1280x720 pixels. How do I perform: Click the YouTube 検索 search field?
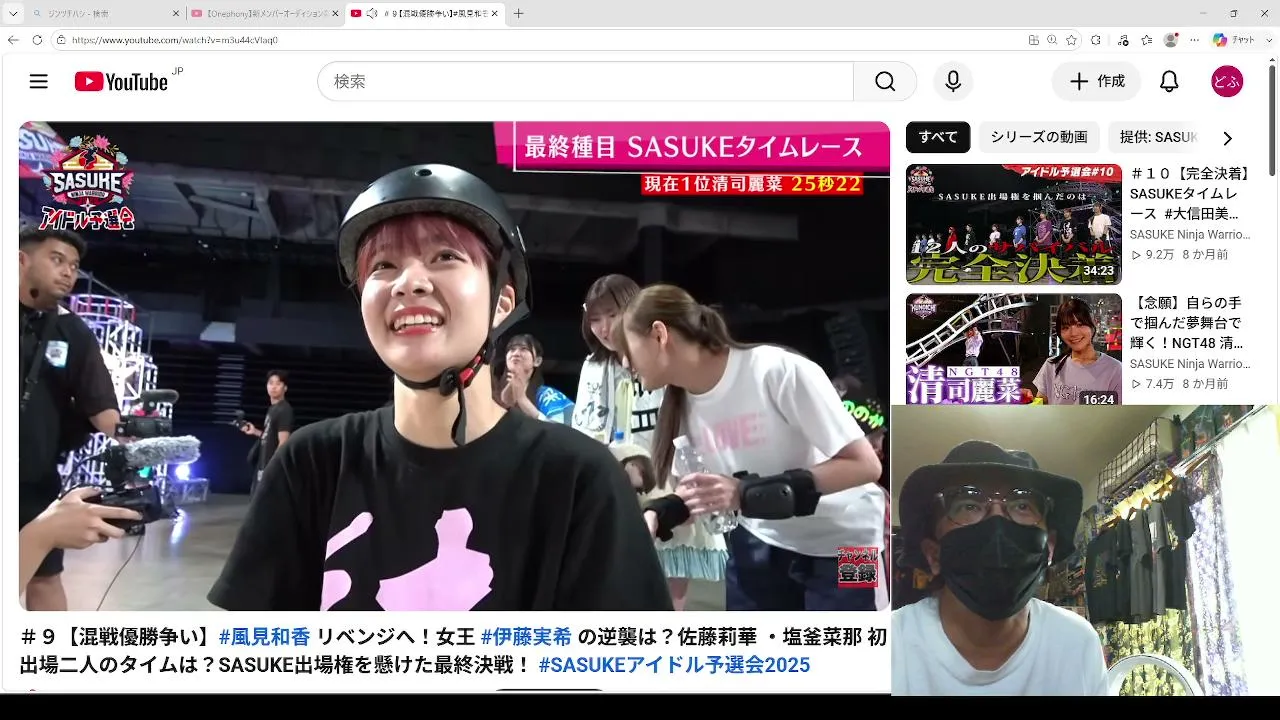point(586,82)
